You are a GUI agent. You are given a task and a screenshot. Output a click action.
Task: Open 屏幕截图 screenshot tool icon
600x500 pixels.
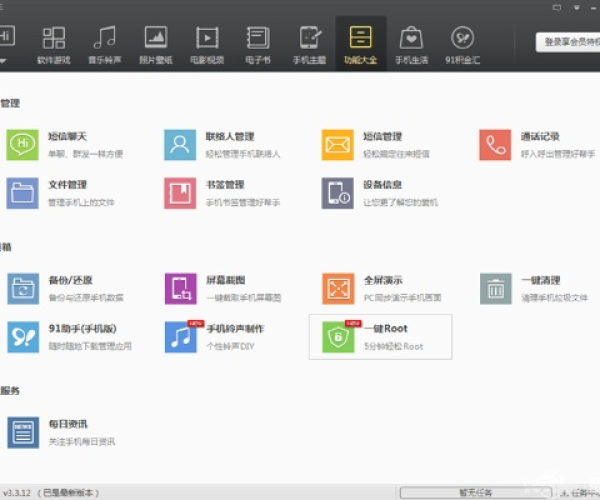pyautogui.click(x=181, y=289)
